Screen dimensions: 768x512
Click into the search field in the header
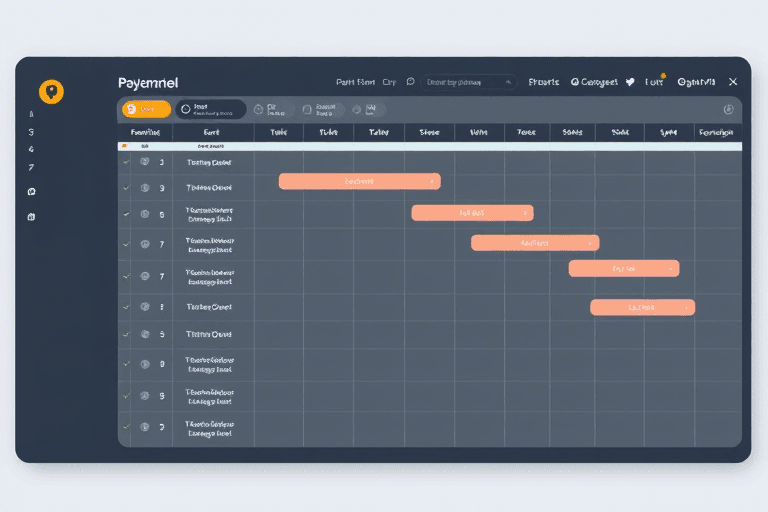point(466,82)
